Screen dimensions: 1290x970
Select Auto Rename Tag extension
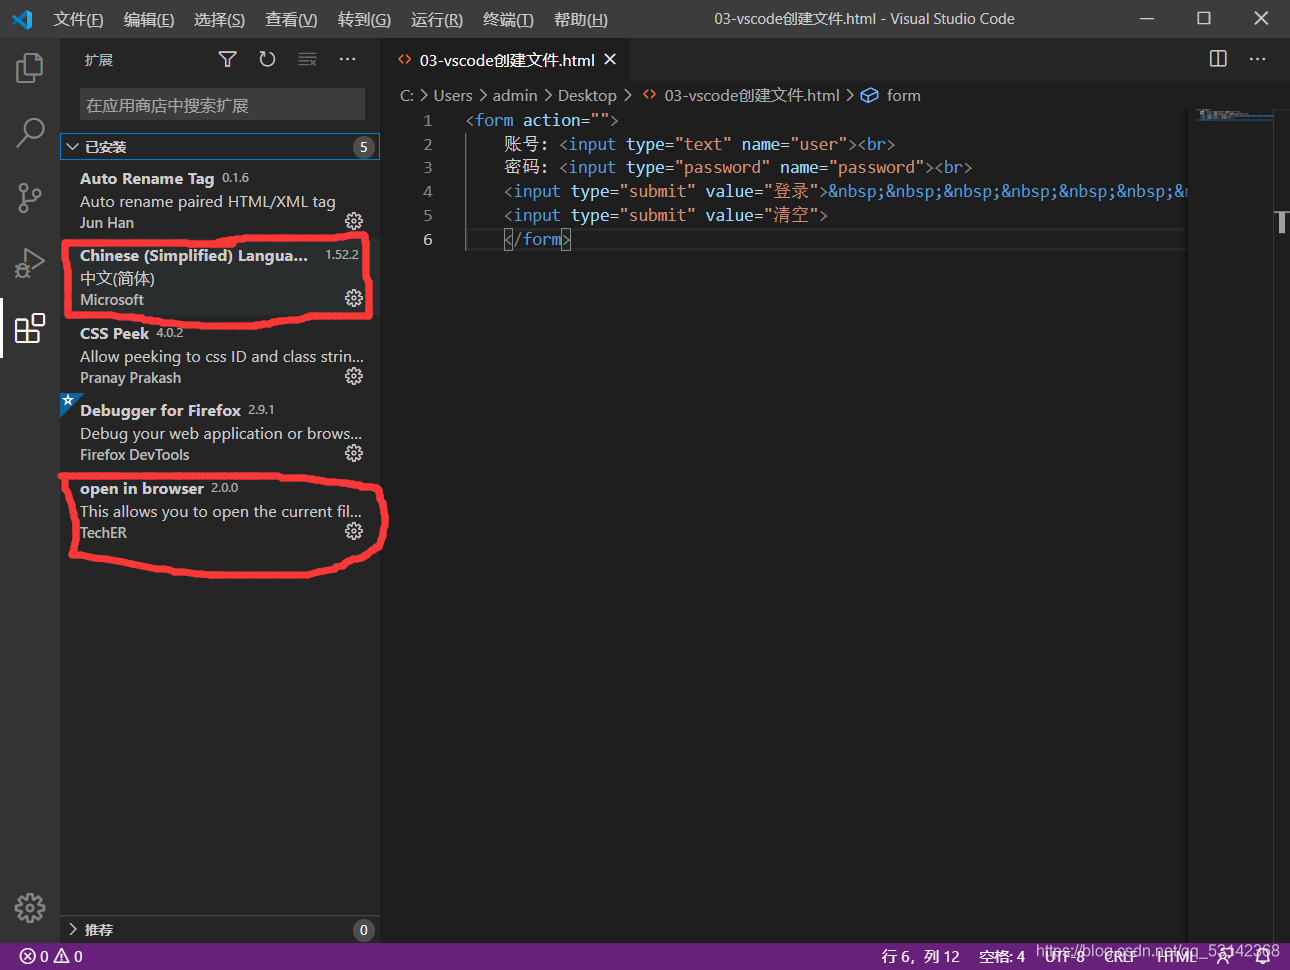pyautogui.click(x=220, y=200)
